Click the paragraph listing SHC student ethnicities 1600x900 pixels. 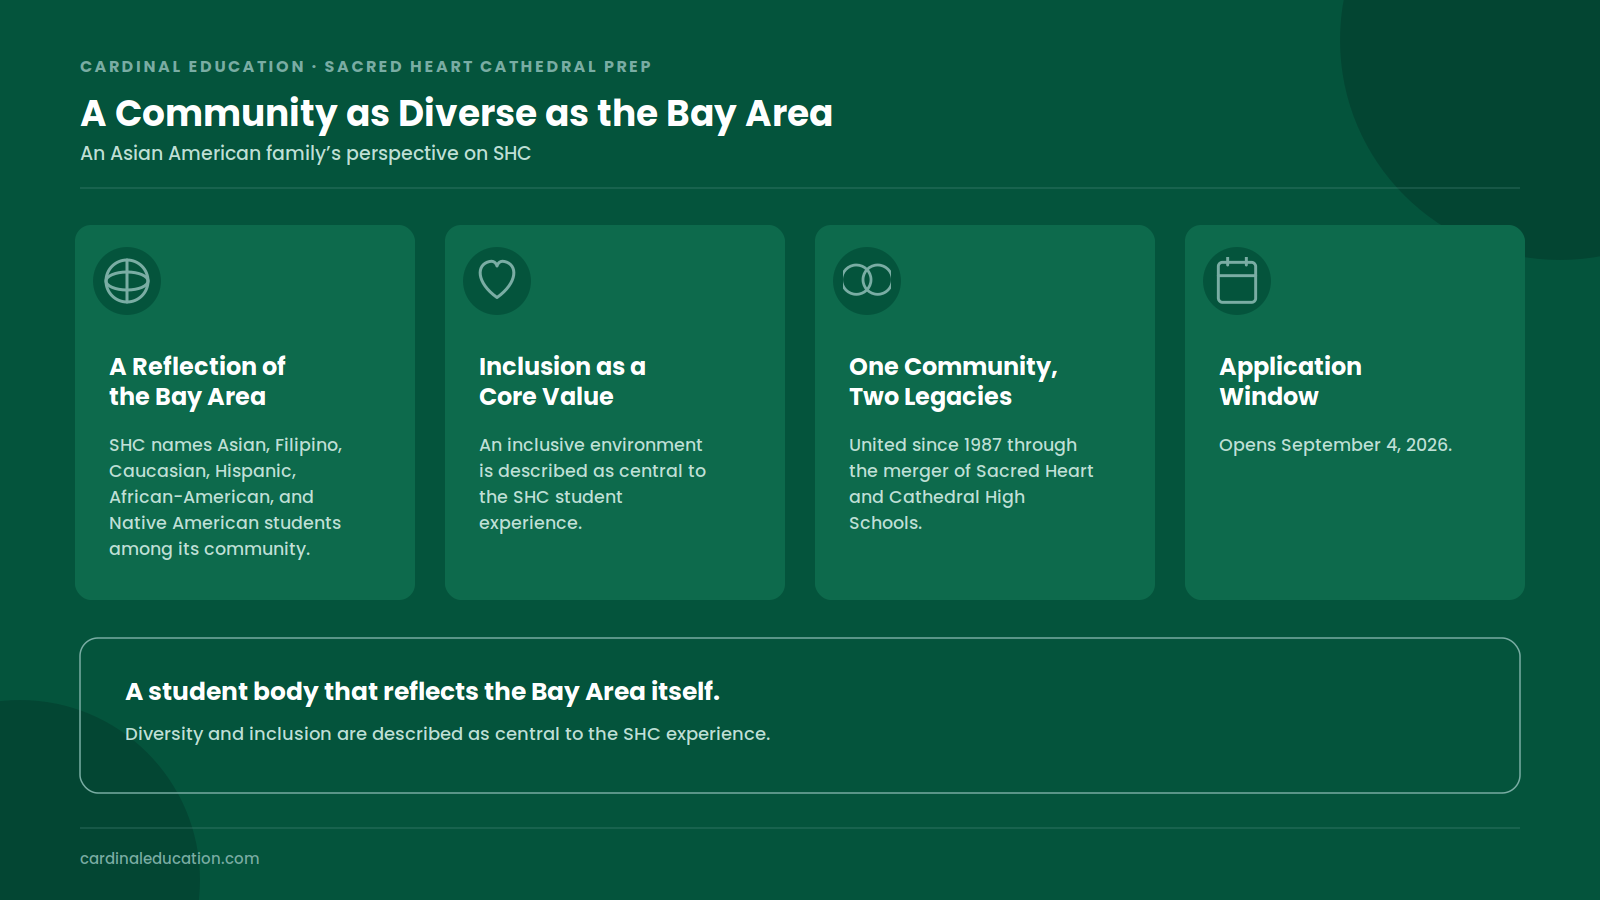pos(225,497)
